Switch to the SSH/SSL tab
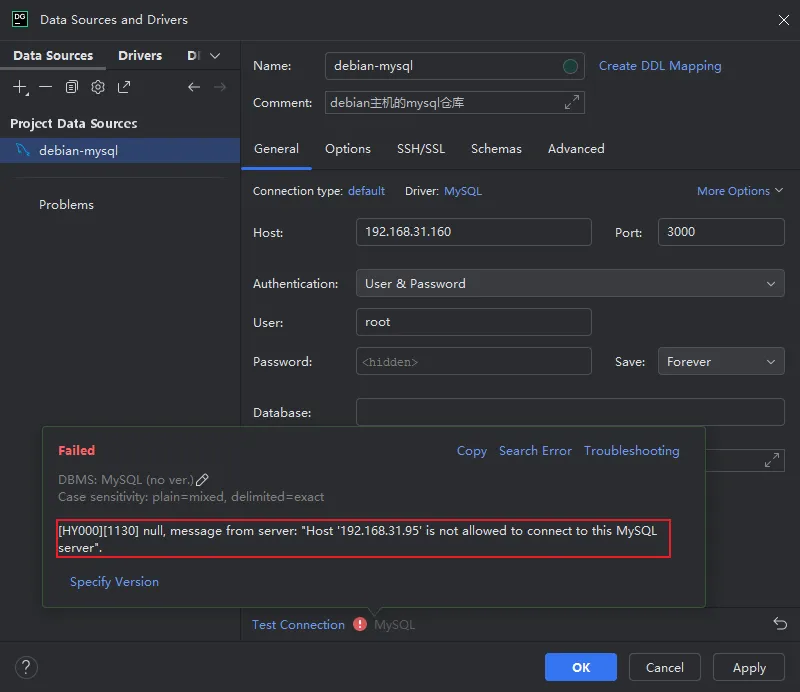Image resolution: width=800 pixels, height=692 pixels. pyautogui.click(x=421, y=149)
